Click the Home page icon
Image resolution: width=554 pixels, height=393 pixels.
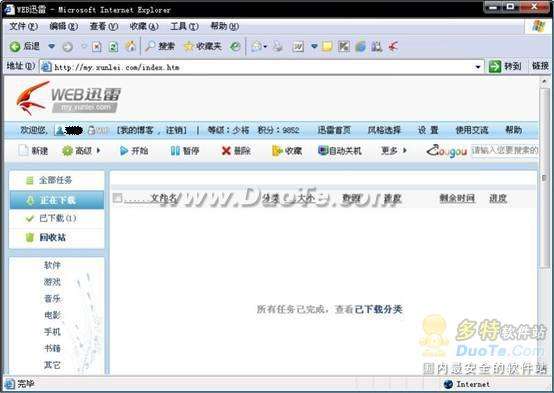point(130,46)
